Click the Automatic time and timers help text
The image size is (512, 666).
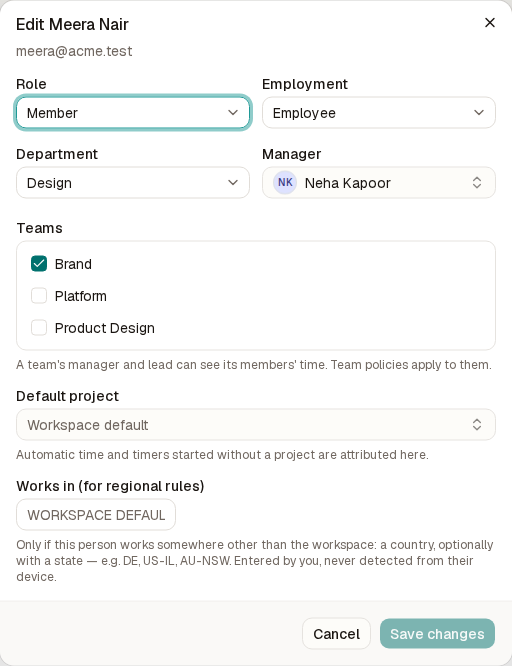(222, 455)
